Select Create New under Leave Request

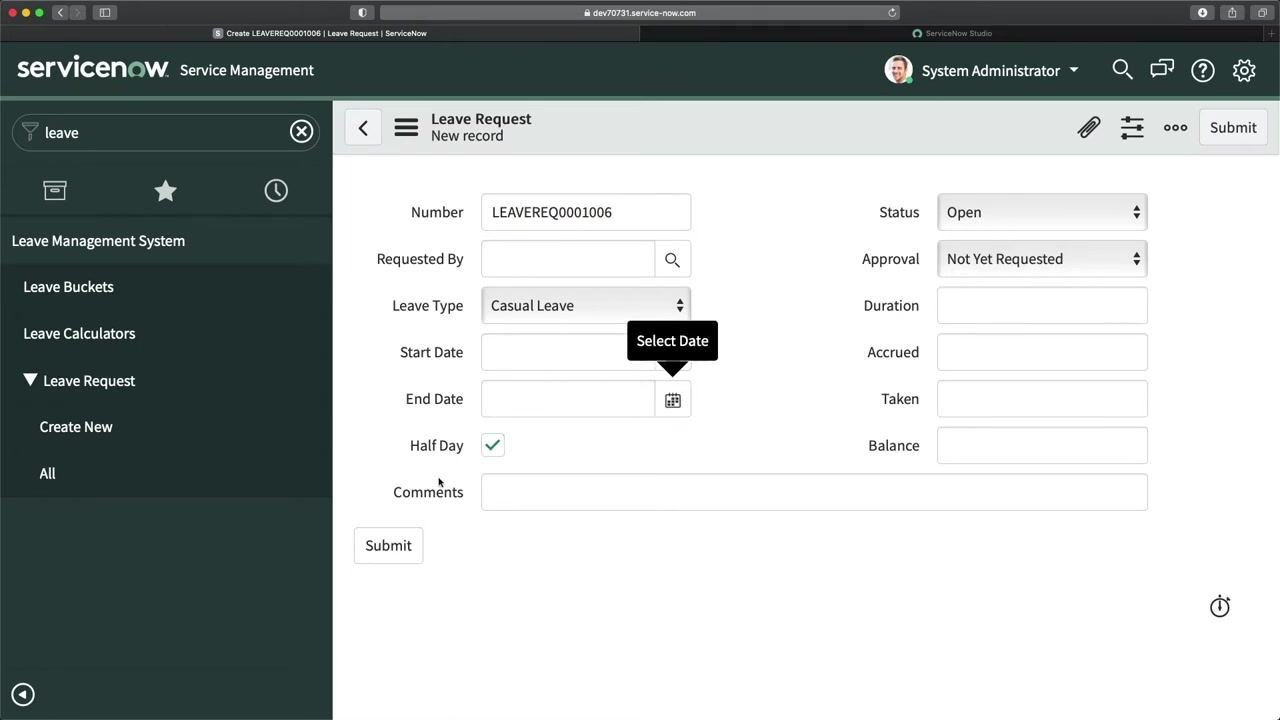[76, 427]
